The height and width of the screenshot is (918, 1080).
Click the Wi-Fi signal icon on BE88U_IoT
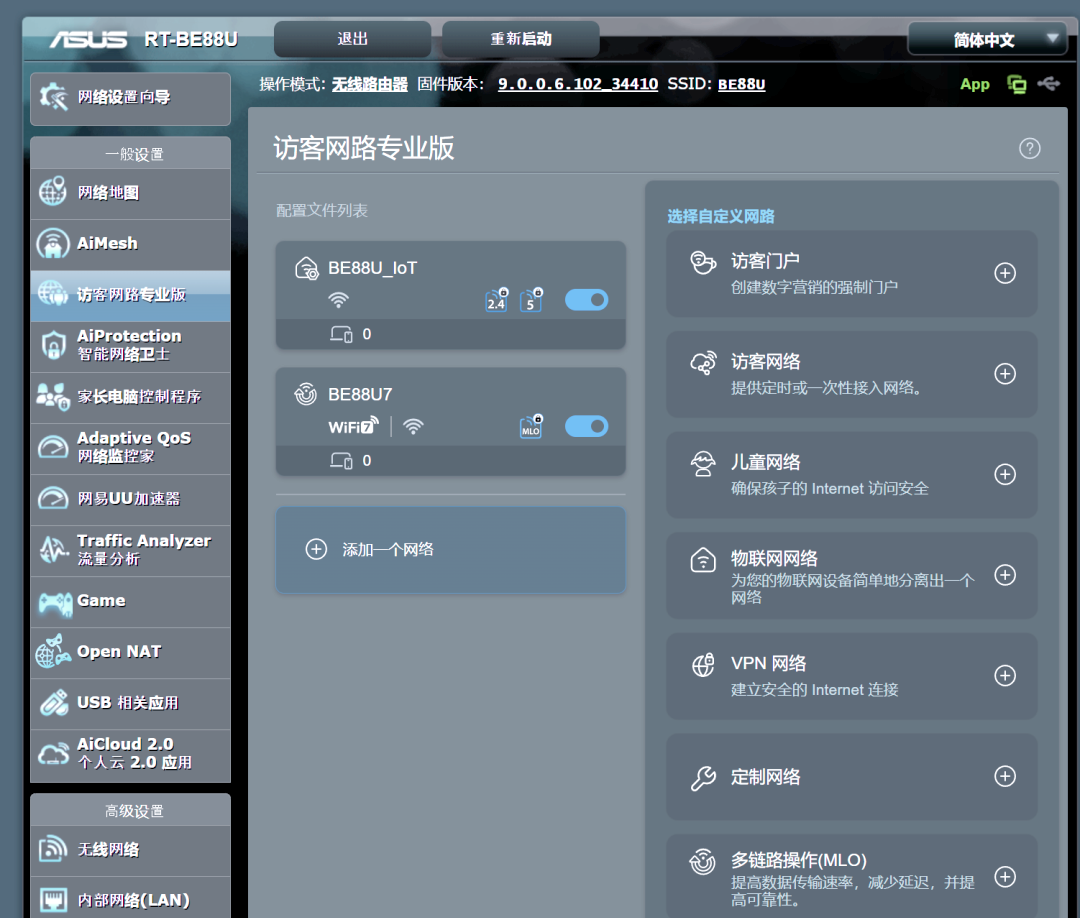[x=338, y=300]
